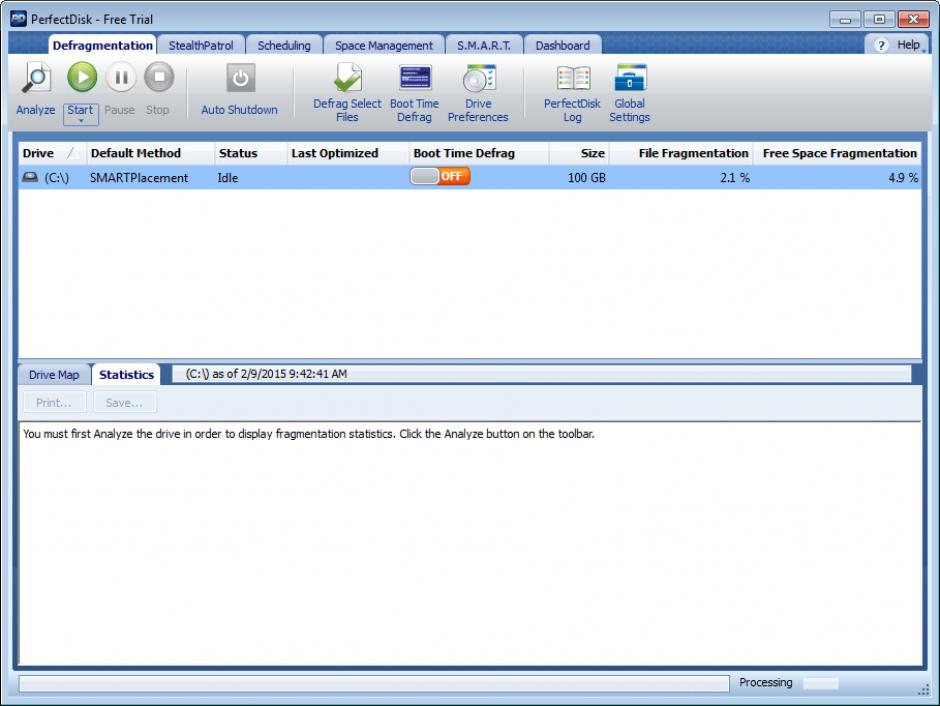Sort by the Status column header
Viewport: 940px width, 706px height.
pos(251,153)
